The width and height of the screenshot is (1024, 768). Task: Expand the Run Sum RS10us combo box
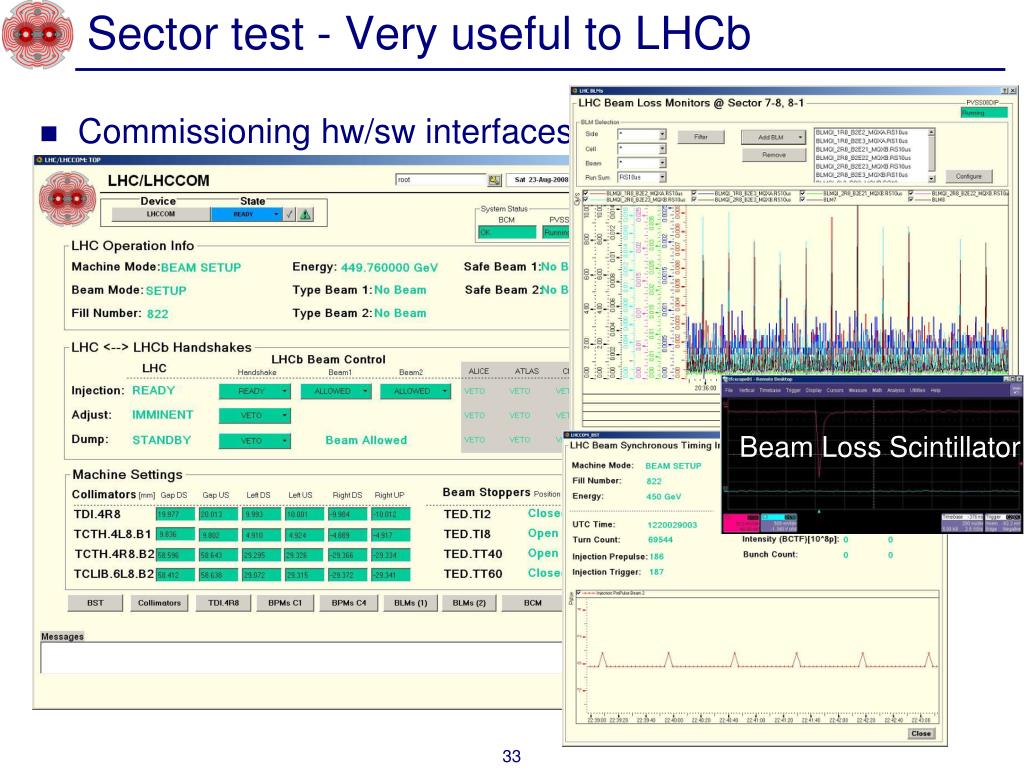pos(662,178)
